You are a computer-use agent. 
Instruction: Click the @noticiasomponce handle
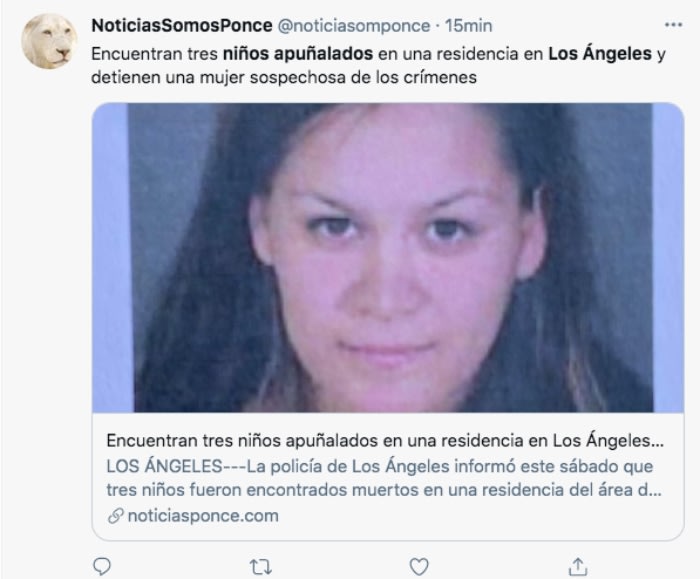point(354,26)
